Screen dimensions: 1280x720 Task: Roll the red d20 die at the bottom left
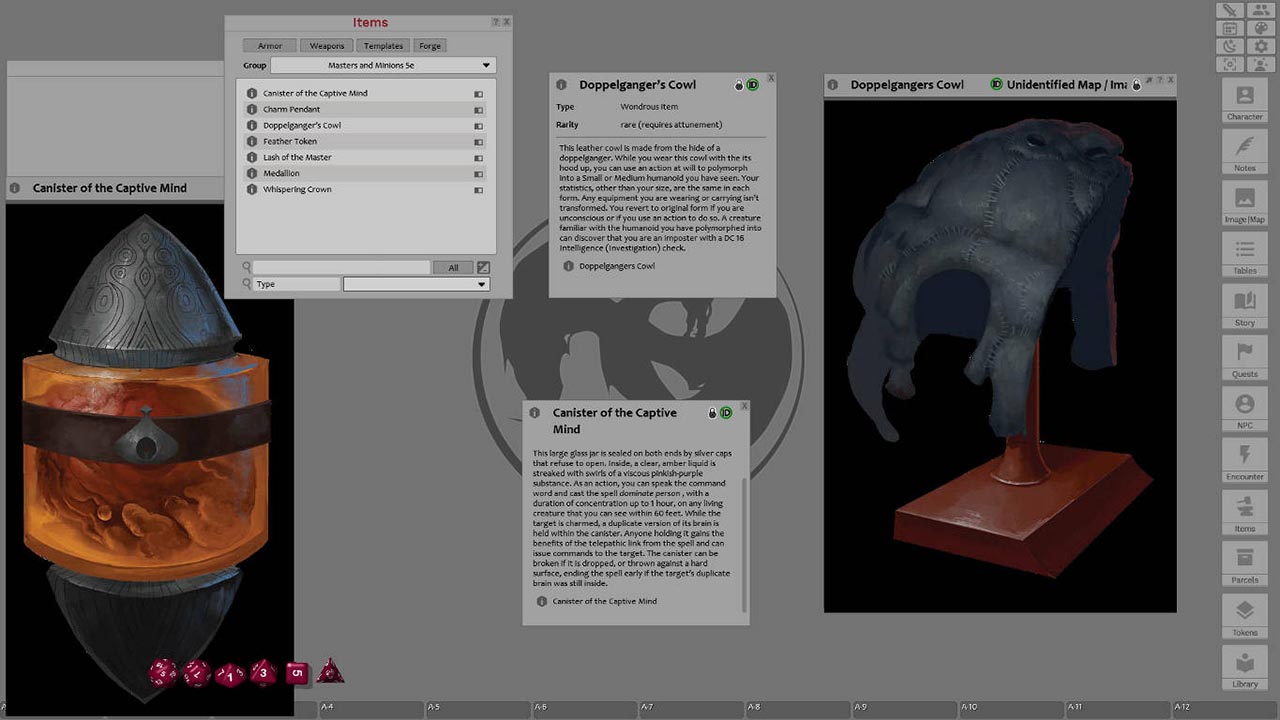[161, 672]
